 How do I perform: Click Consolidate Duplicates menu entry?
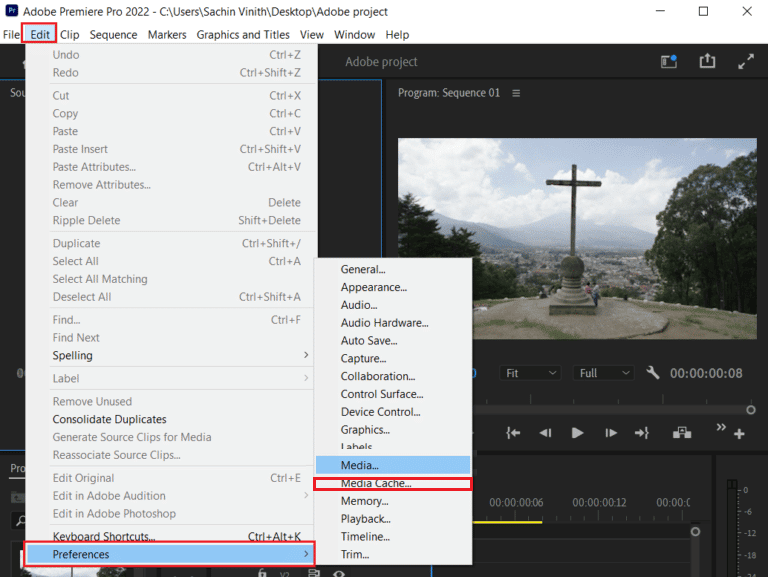pyautogui.click(x=169, y=419)
